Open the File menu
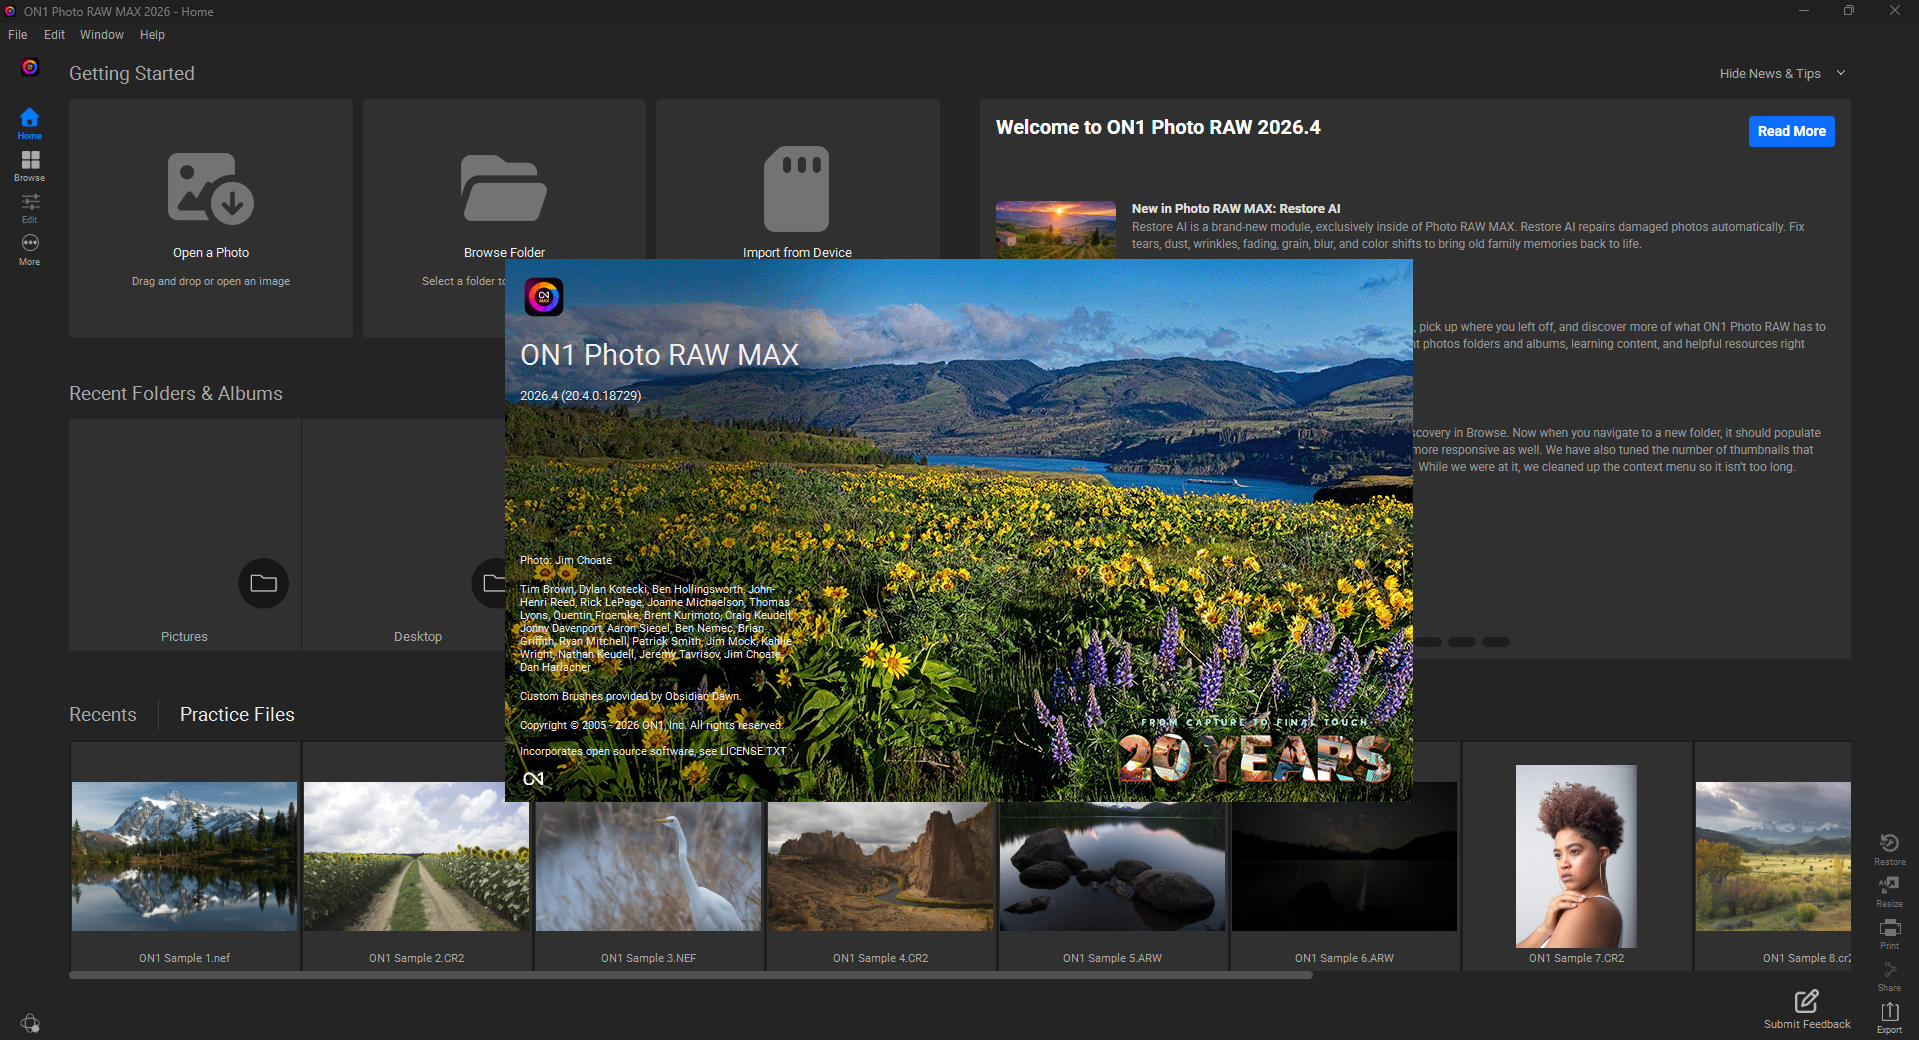This screenshot has height=1040, width=1919. (x=18, y=35)
